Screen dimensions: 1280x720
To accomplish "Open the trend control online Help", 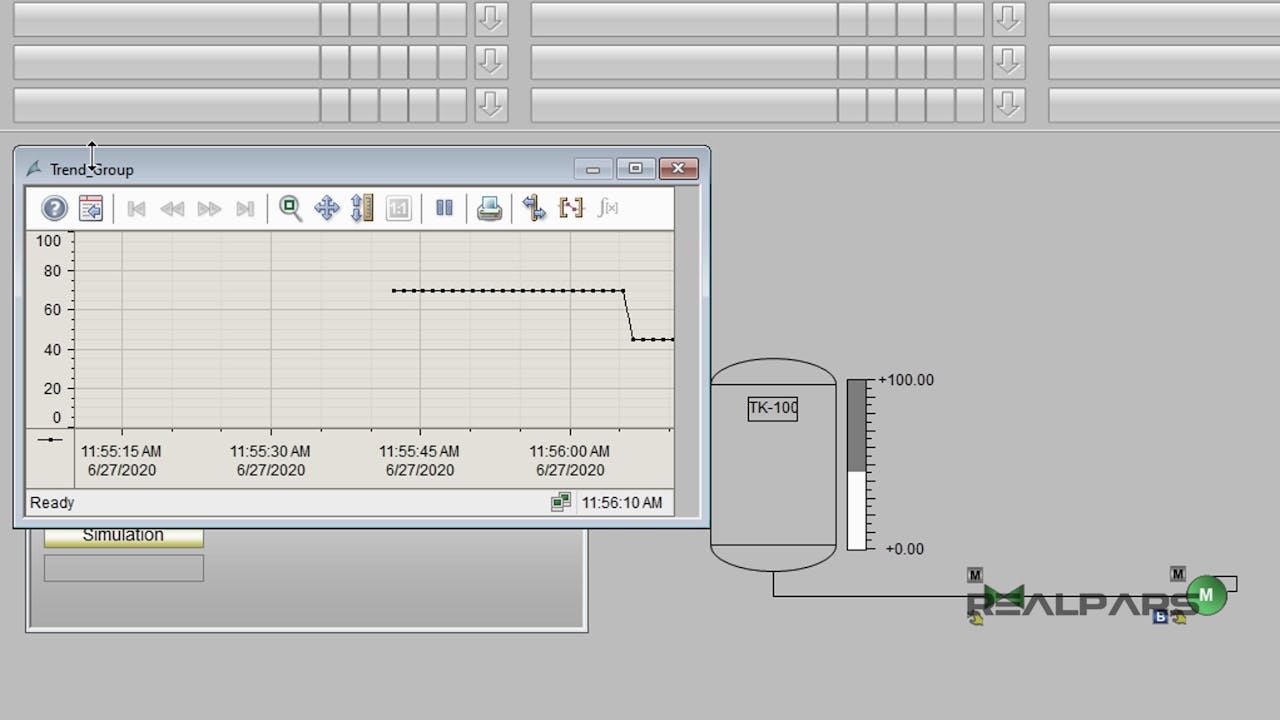I will (52, 208).
